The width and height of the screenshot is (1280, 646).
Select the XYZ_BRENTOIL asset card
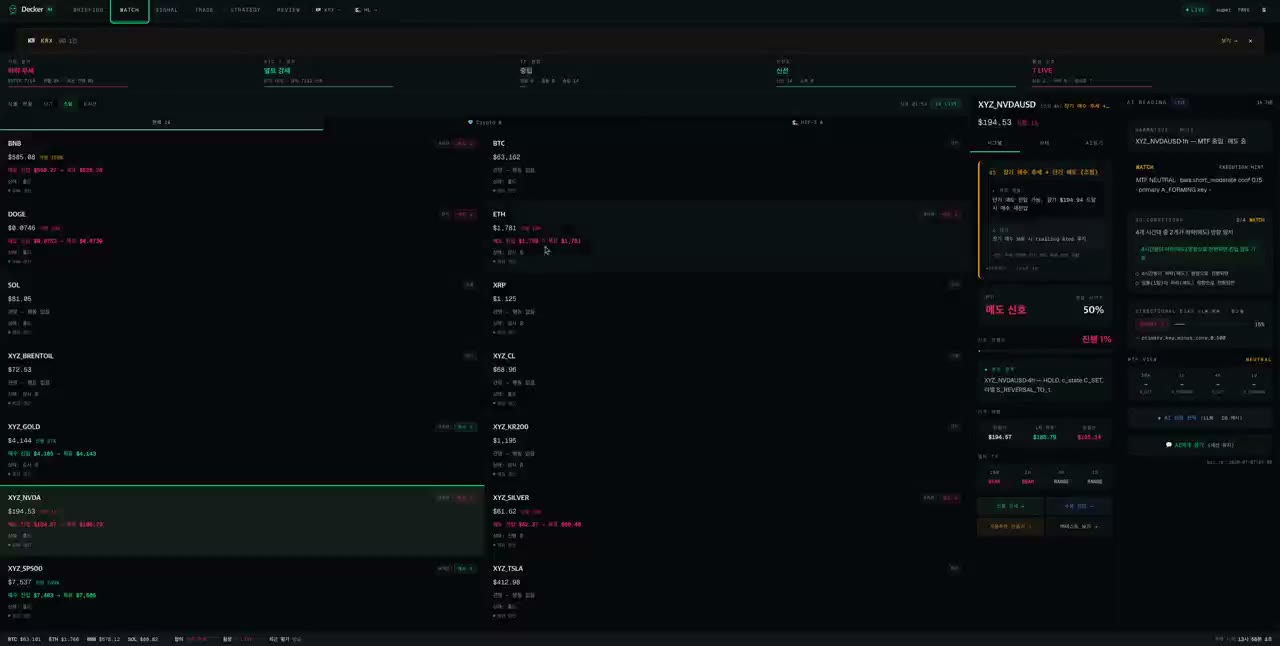click(x=242, y=379)
